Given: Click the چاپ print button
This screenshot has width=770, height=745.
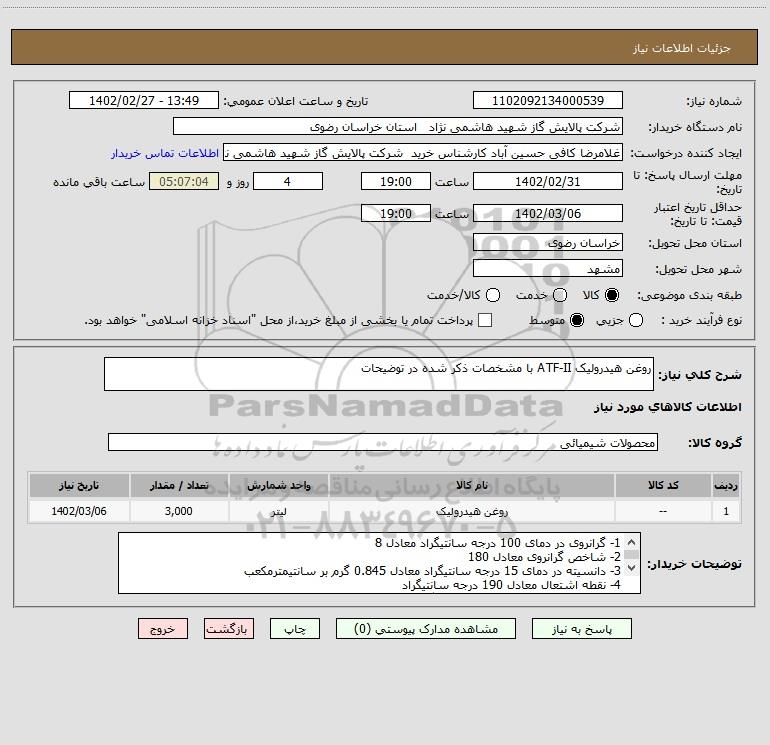Looking at the screenshot, I should 295,629.
